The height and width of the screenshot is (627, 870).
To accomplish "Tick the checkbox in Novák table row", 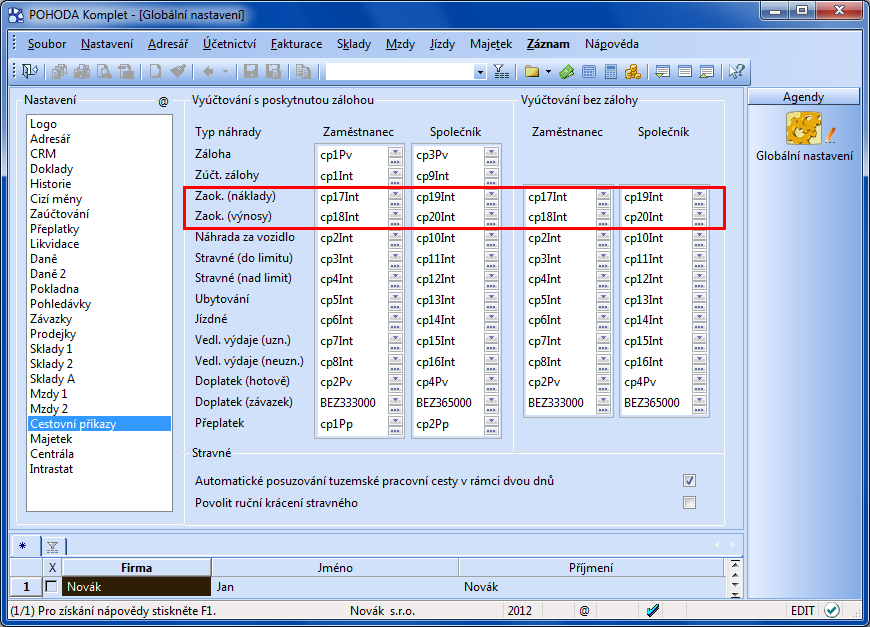I will click(52, 586).
